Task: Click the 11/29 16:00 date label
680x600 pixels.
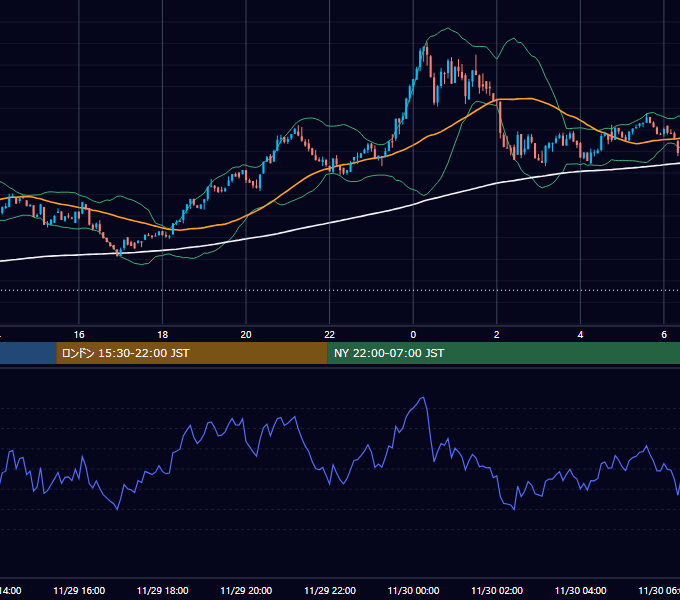Action: (x=79, y=590)
